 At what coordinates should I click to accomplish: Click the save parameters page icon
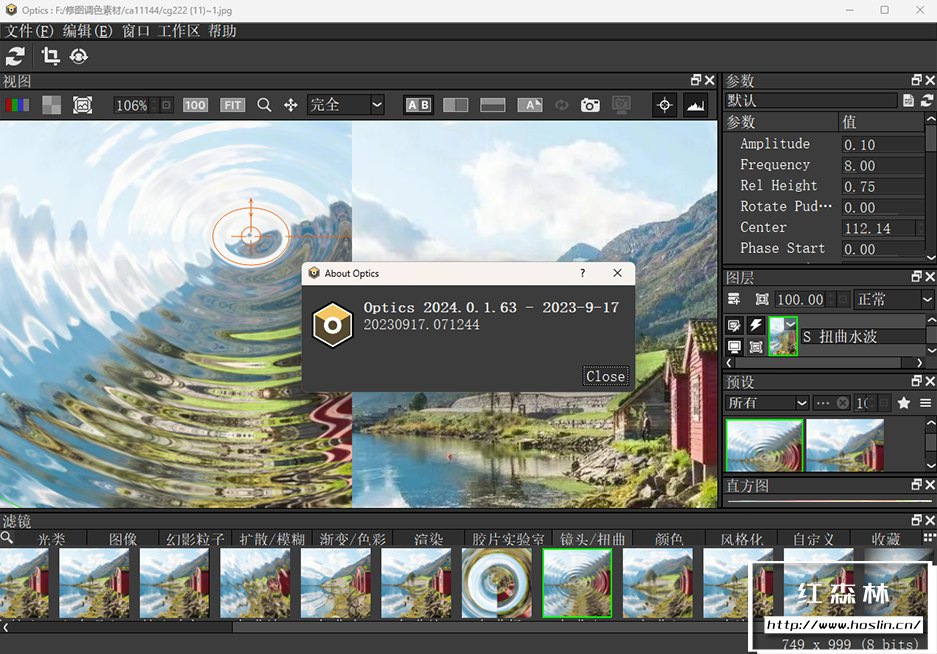pos(908,100)
